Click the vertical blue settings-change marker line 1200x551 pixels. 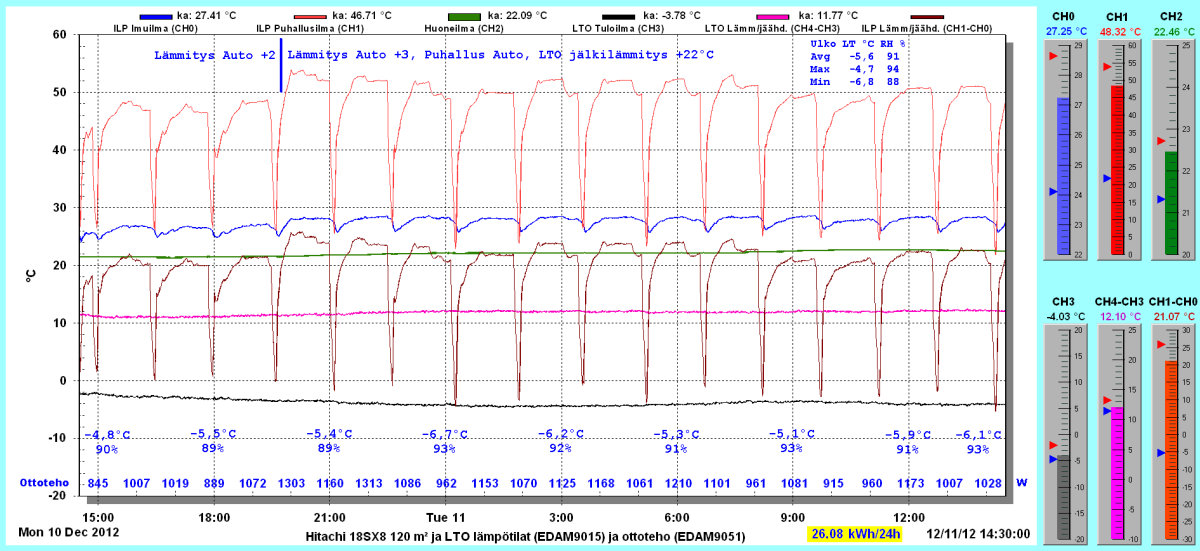point(281,66)
